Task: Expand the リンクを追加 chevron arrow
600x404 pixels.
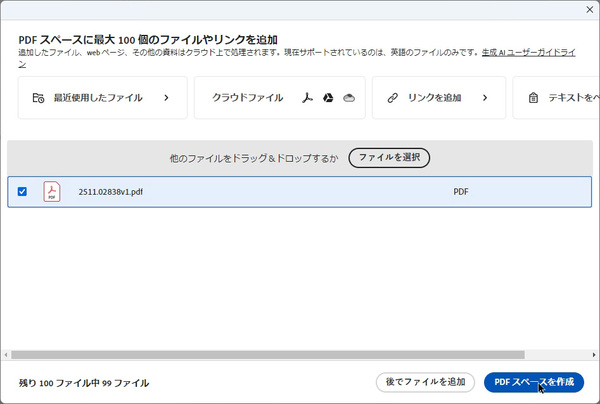Action: point(485,98)
